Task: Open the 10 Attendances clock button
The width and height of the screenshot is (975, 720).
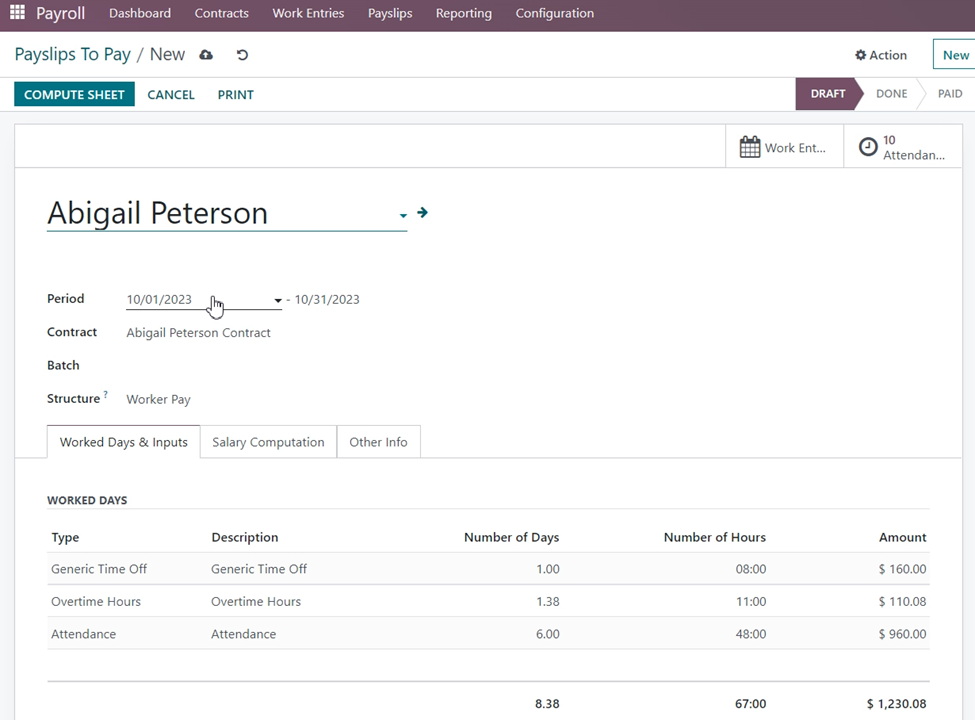Action: 902,147
